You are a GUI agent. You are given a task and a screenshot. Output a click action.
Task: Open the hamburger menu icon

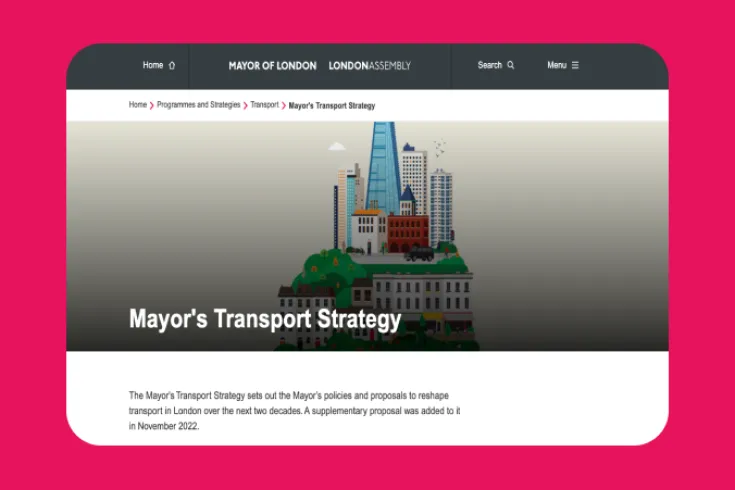tap(575, 66)
